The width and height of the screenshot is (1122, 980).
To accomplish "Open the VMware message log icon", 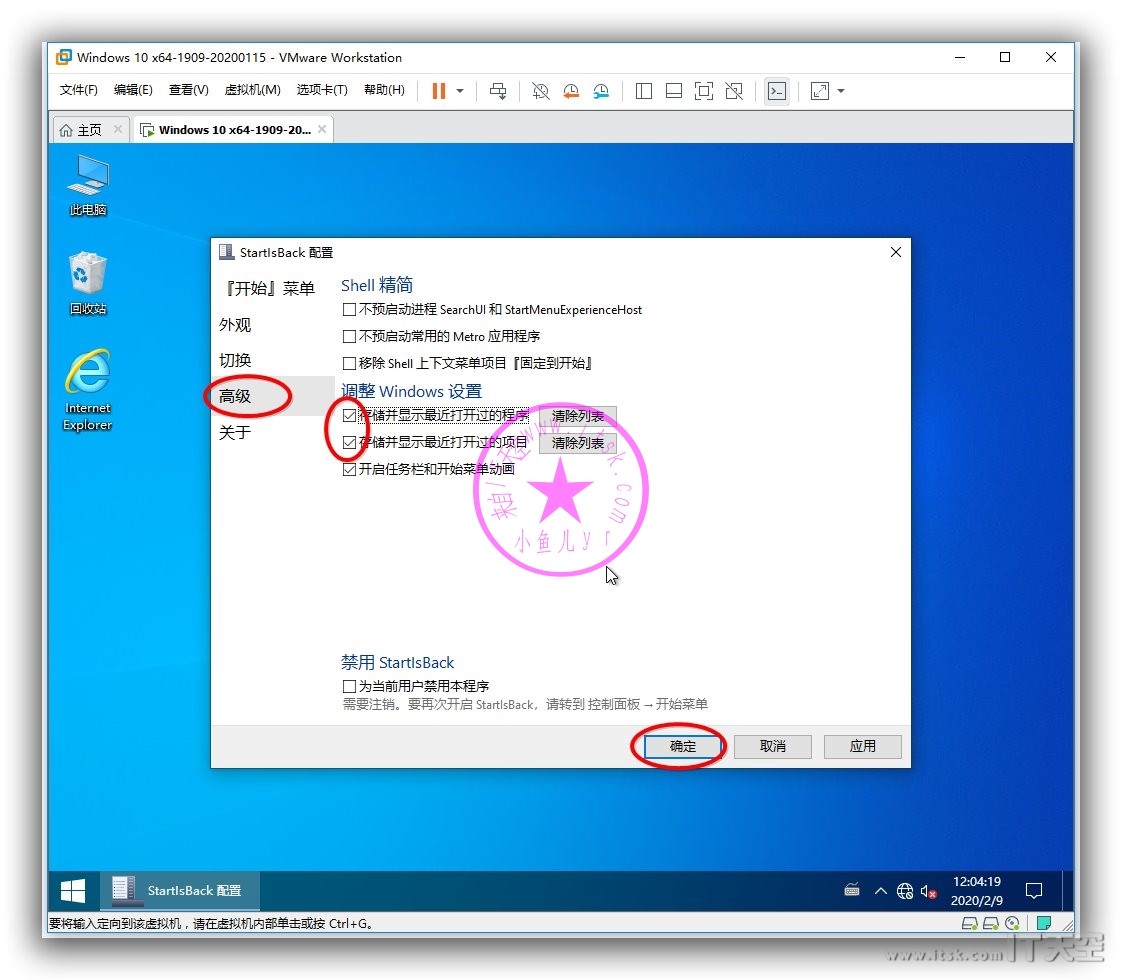I will pyautogui.click(x=1044, y=923).
